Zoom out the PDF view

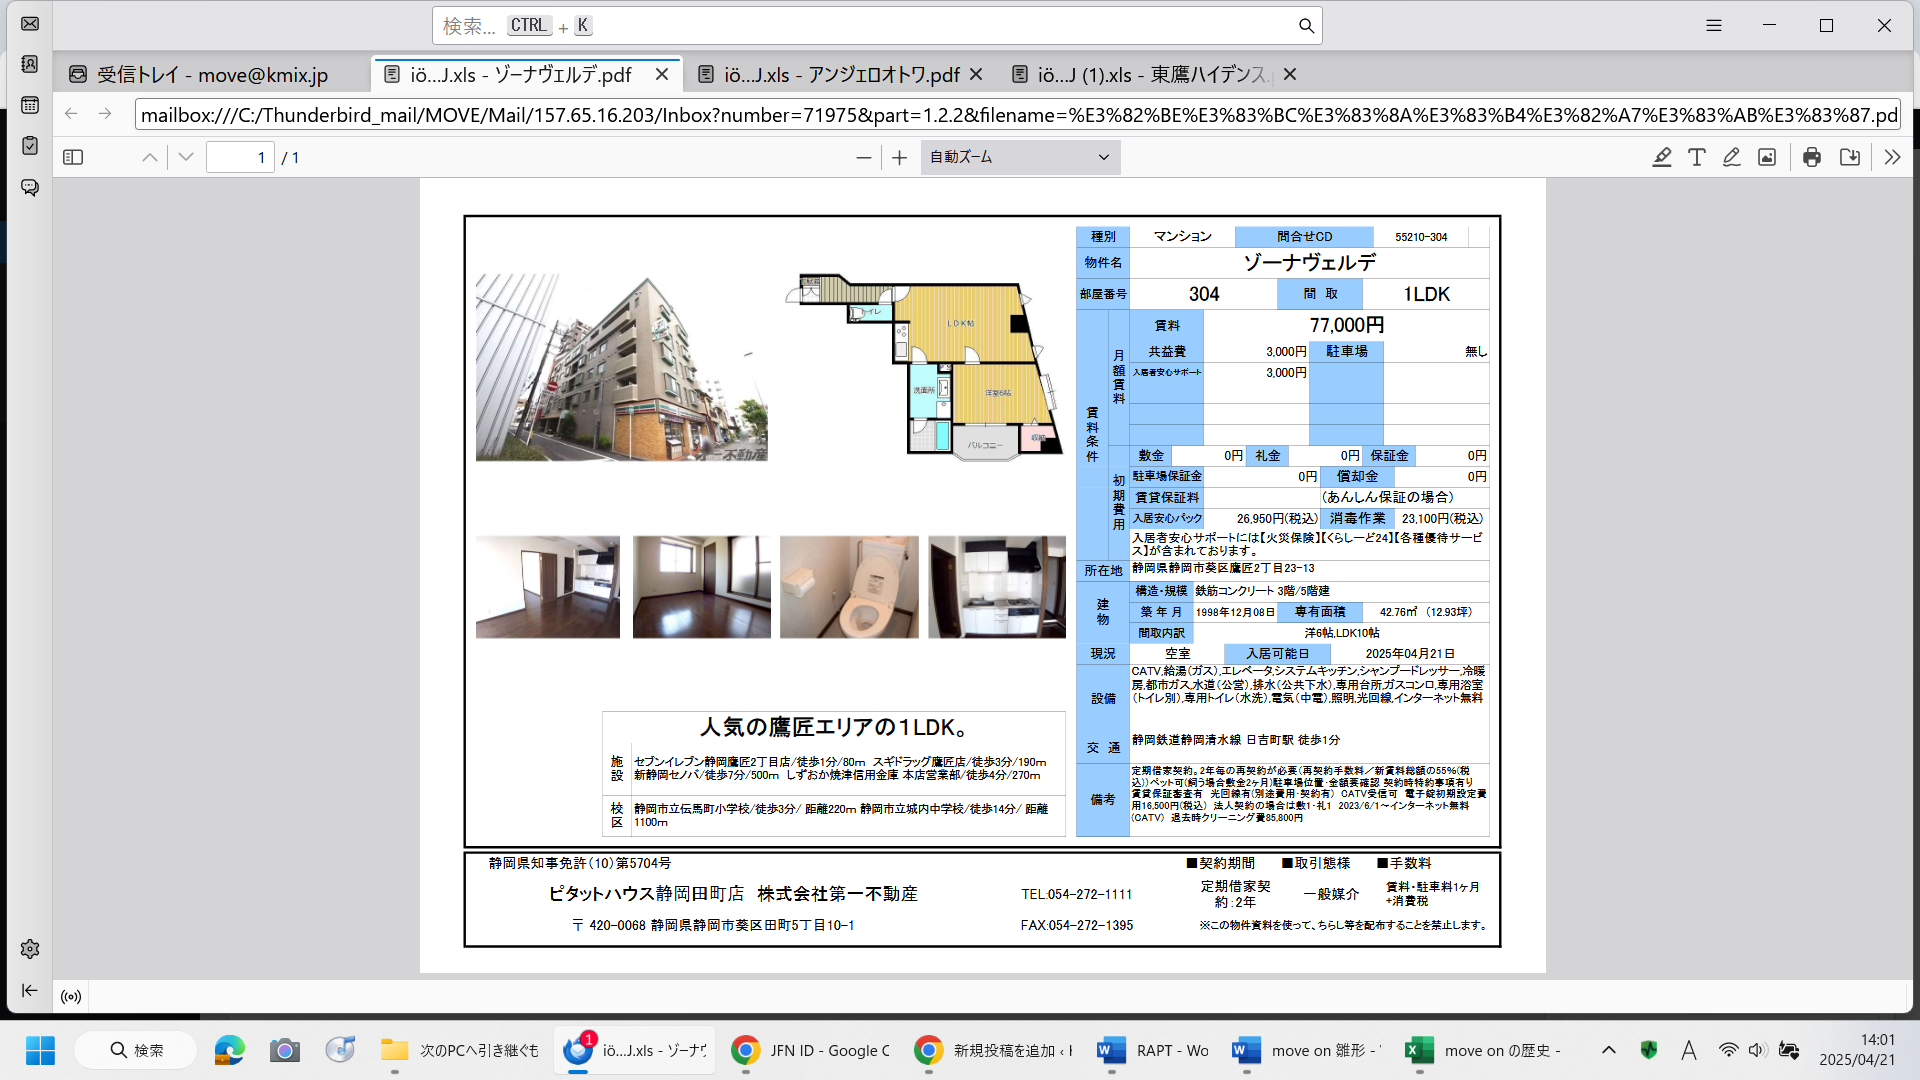click(864, 157)
